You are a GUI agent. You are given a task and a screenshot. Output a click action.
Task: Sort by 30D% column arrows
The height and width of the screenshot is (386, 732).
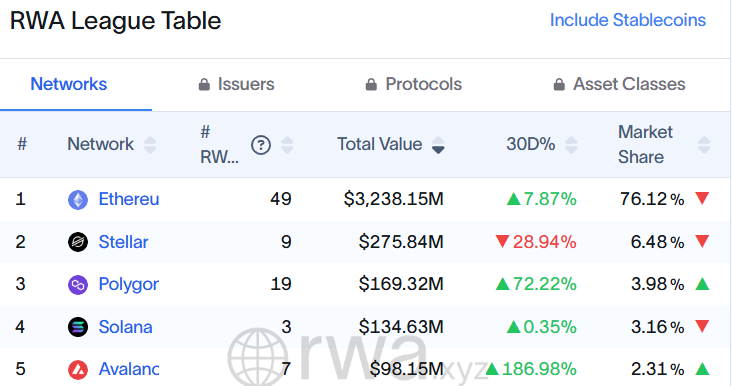tap(571, 145)
